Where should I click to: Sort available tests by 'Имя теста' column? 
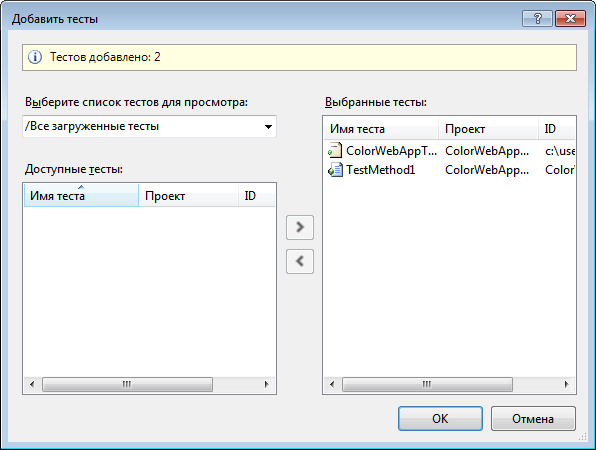(x=81, y=195)
